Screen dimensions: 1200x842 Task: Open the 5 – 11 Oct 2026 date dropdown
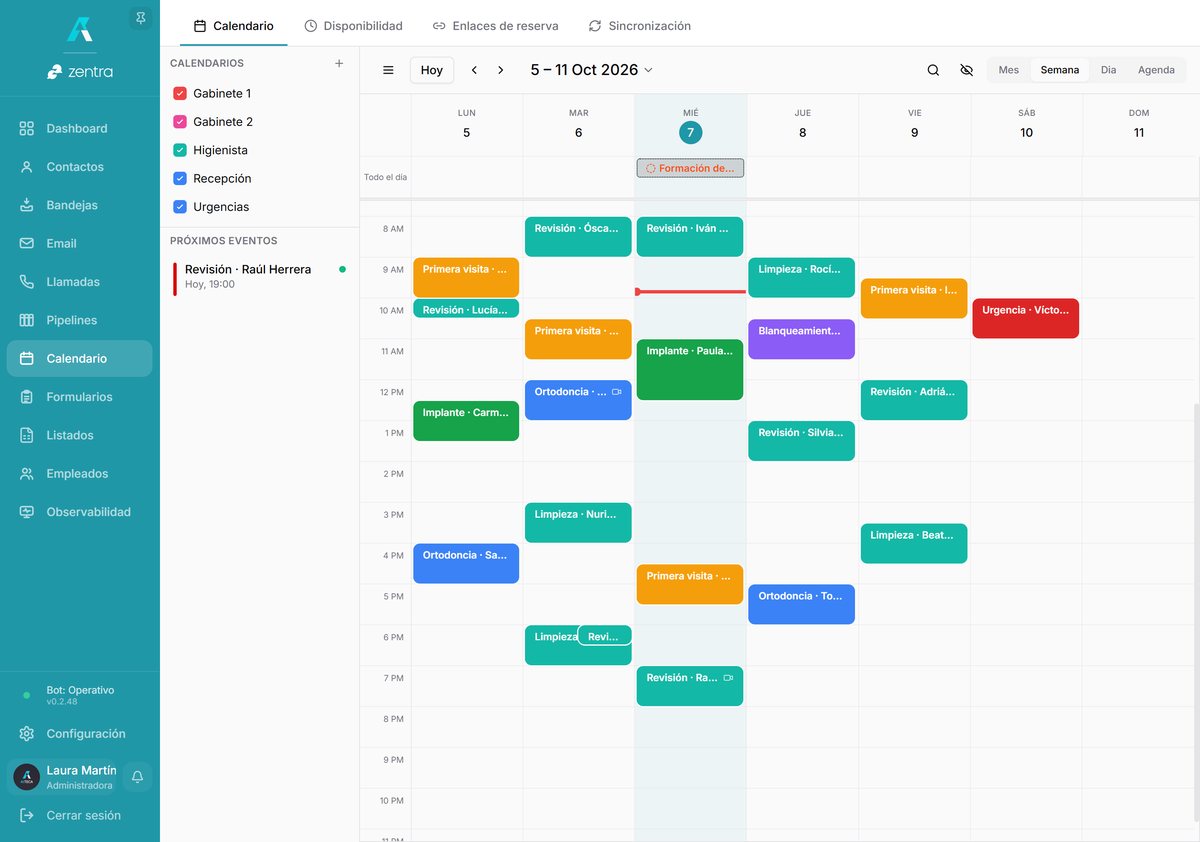591,70
